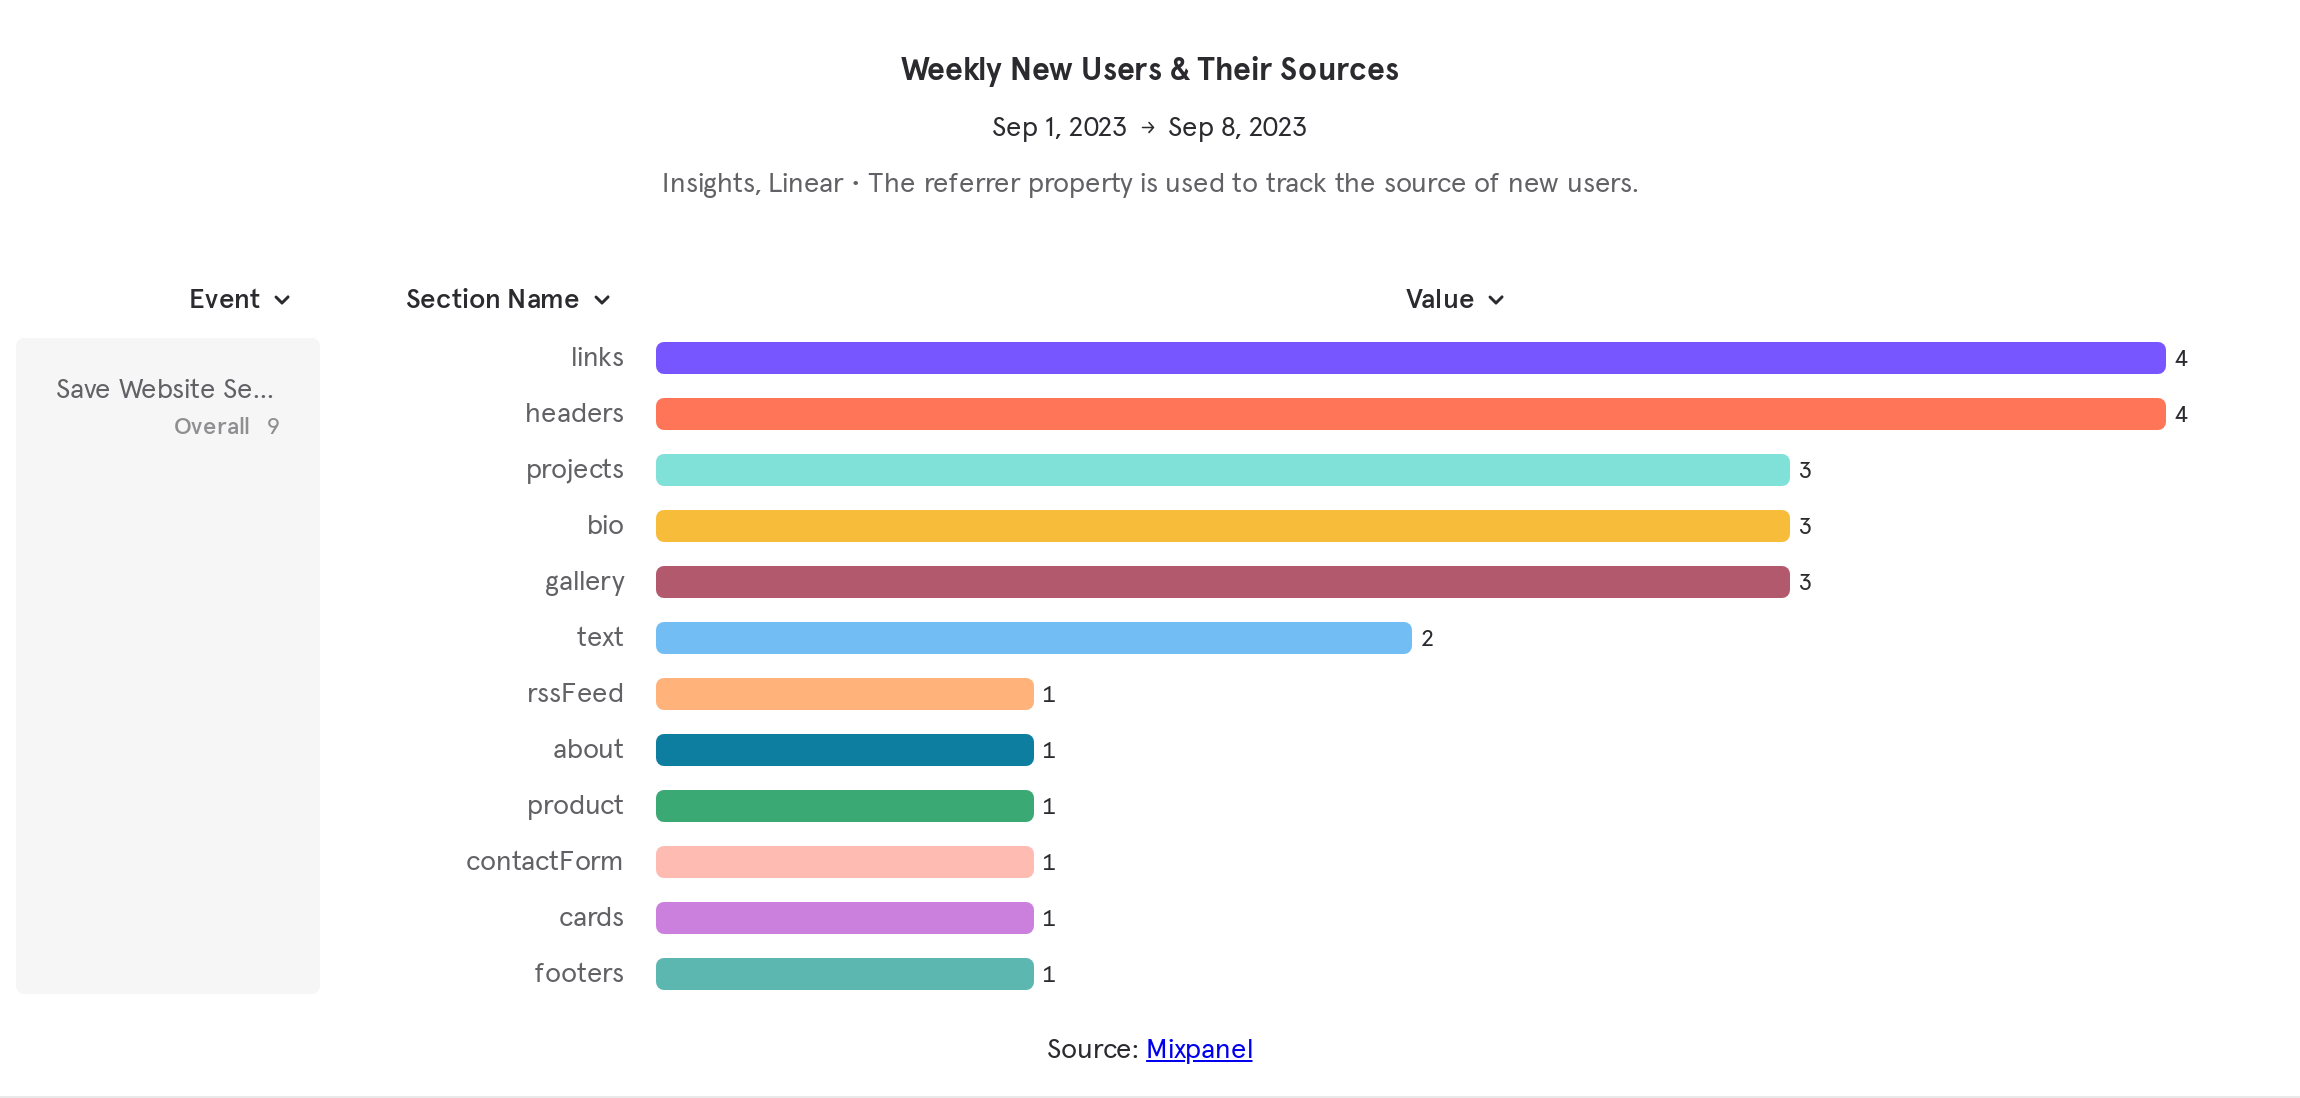The width and height of the screenshot is (2300, 1098).
Task: Click the Weekly New Users chart title
Action: (x=1149, y=69)
